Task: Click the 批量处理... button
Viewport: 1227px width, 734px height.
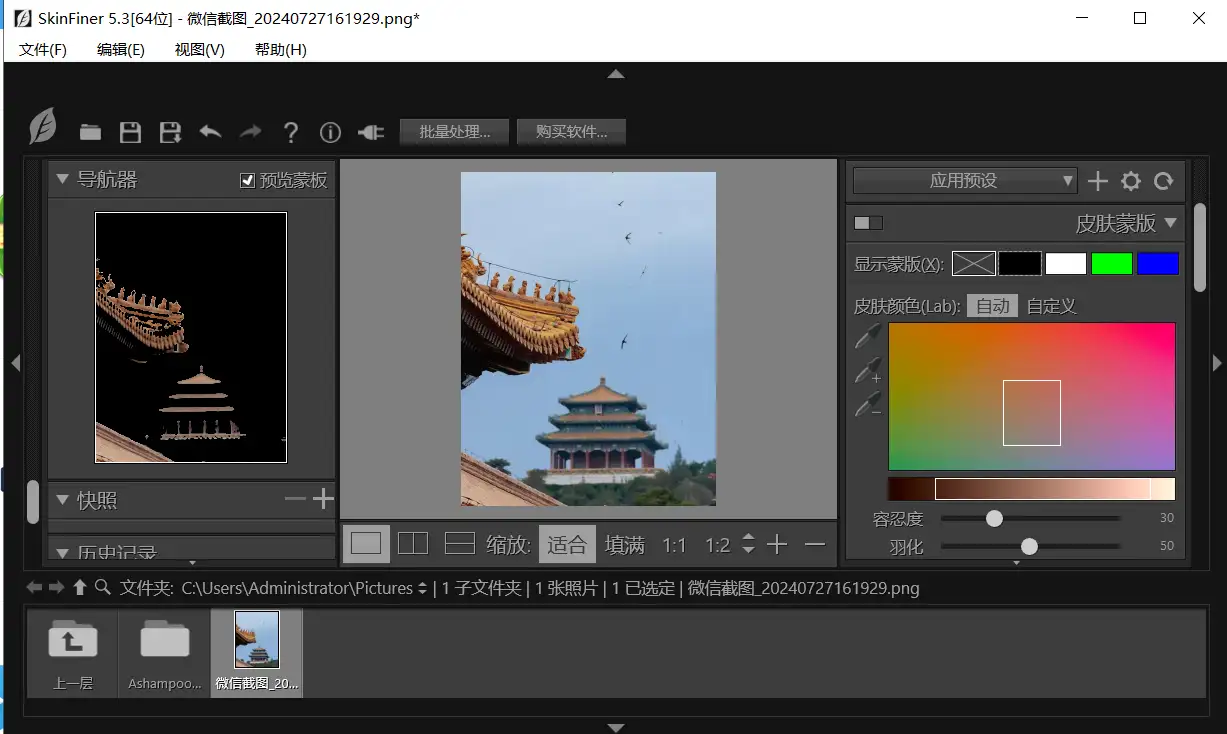Action: pos(454,132)
